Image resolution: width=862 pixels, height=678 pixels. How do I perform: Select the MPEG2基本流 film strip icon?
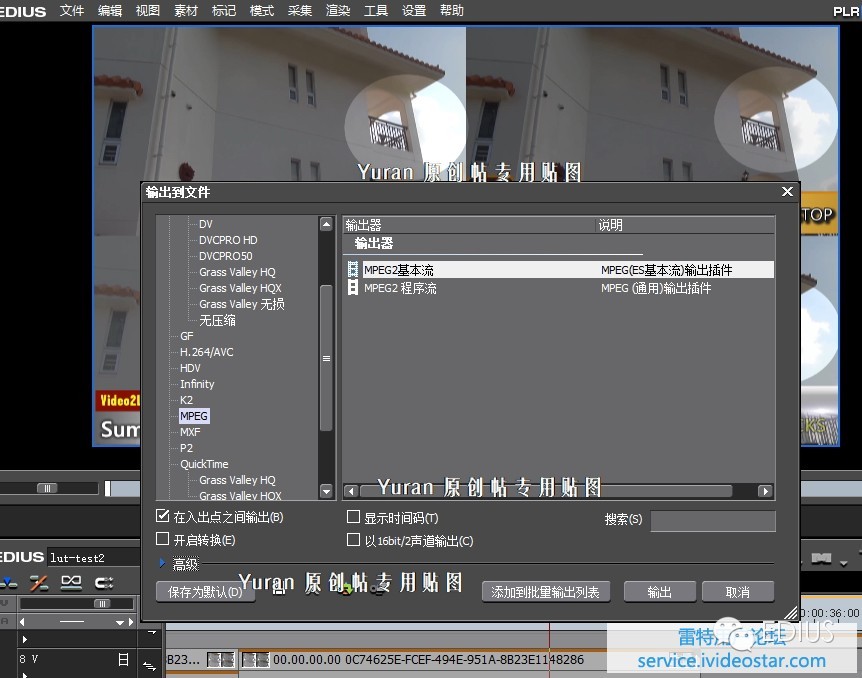352,270
